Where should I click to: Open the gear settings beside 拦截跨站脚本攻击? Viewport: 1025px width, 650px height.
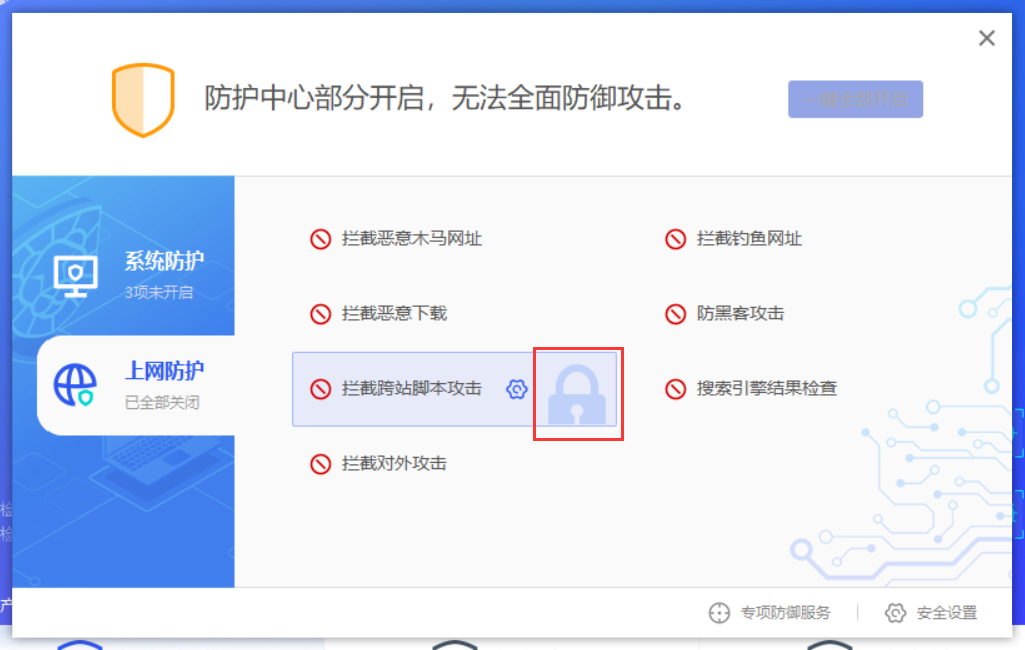pyautogui.click(x=516, y=389)
